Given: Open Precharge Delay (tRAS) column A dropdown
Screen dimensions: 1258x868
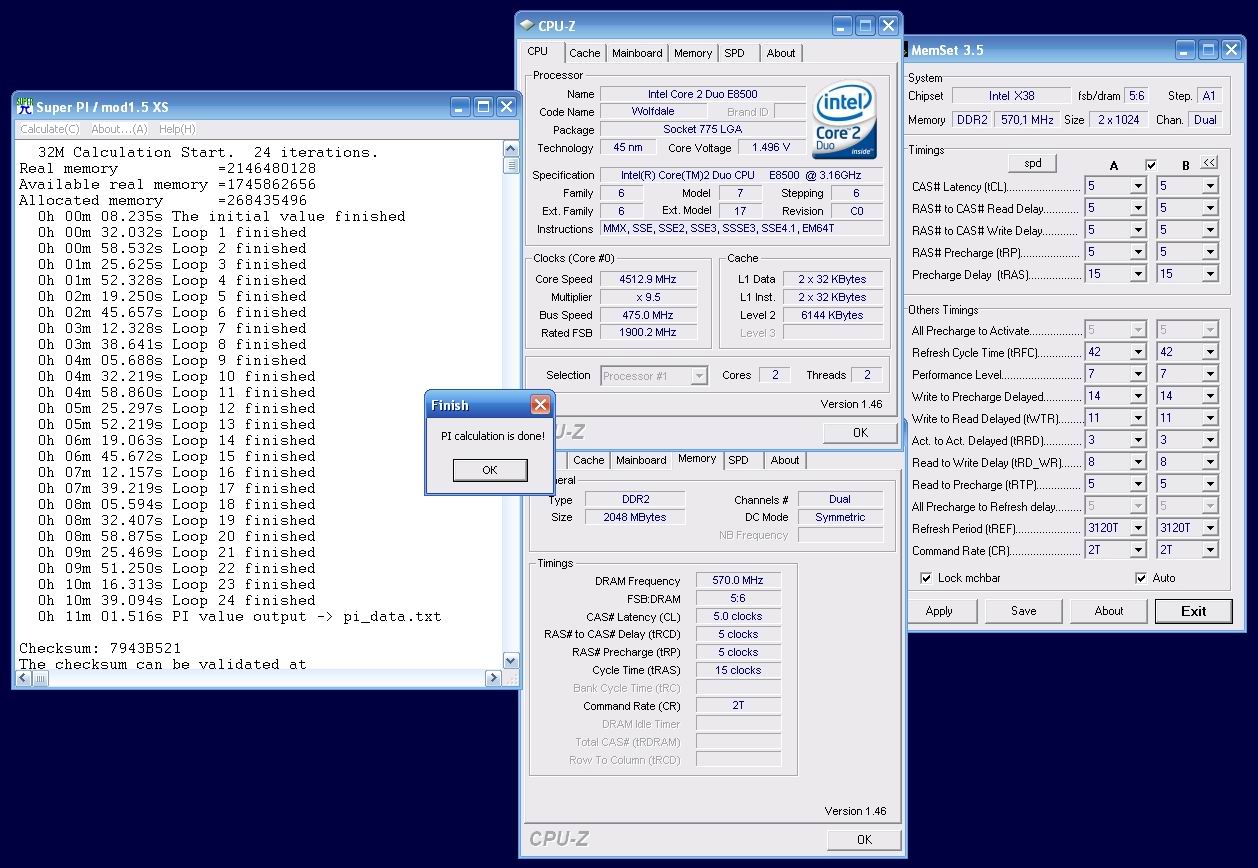Looking at the screenshot, I should [x=1138, y=274].
